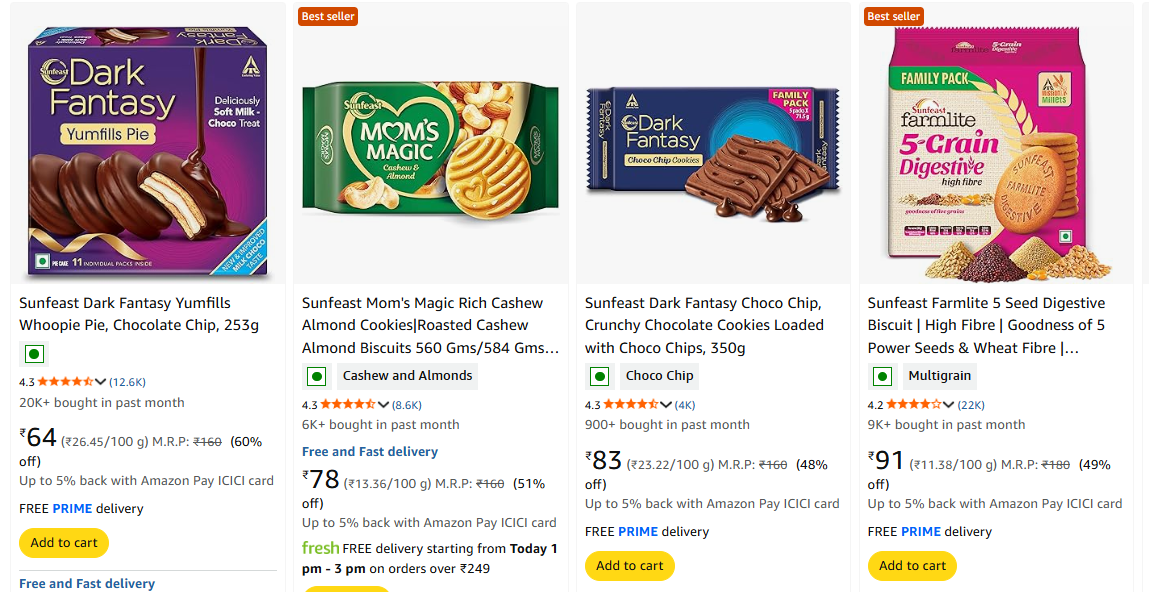Click star rating of Yumfills Whoopie Pie

(66, 381)
